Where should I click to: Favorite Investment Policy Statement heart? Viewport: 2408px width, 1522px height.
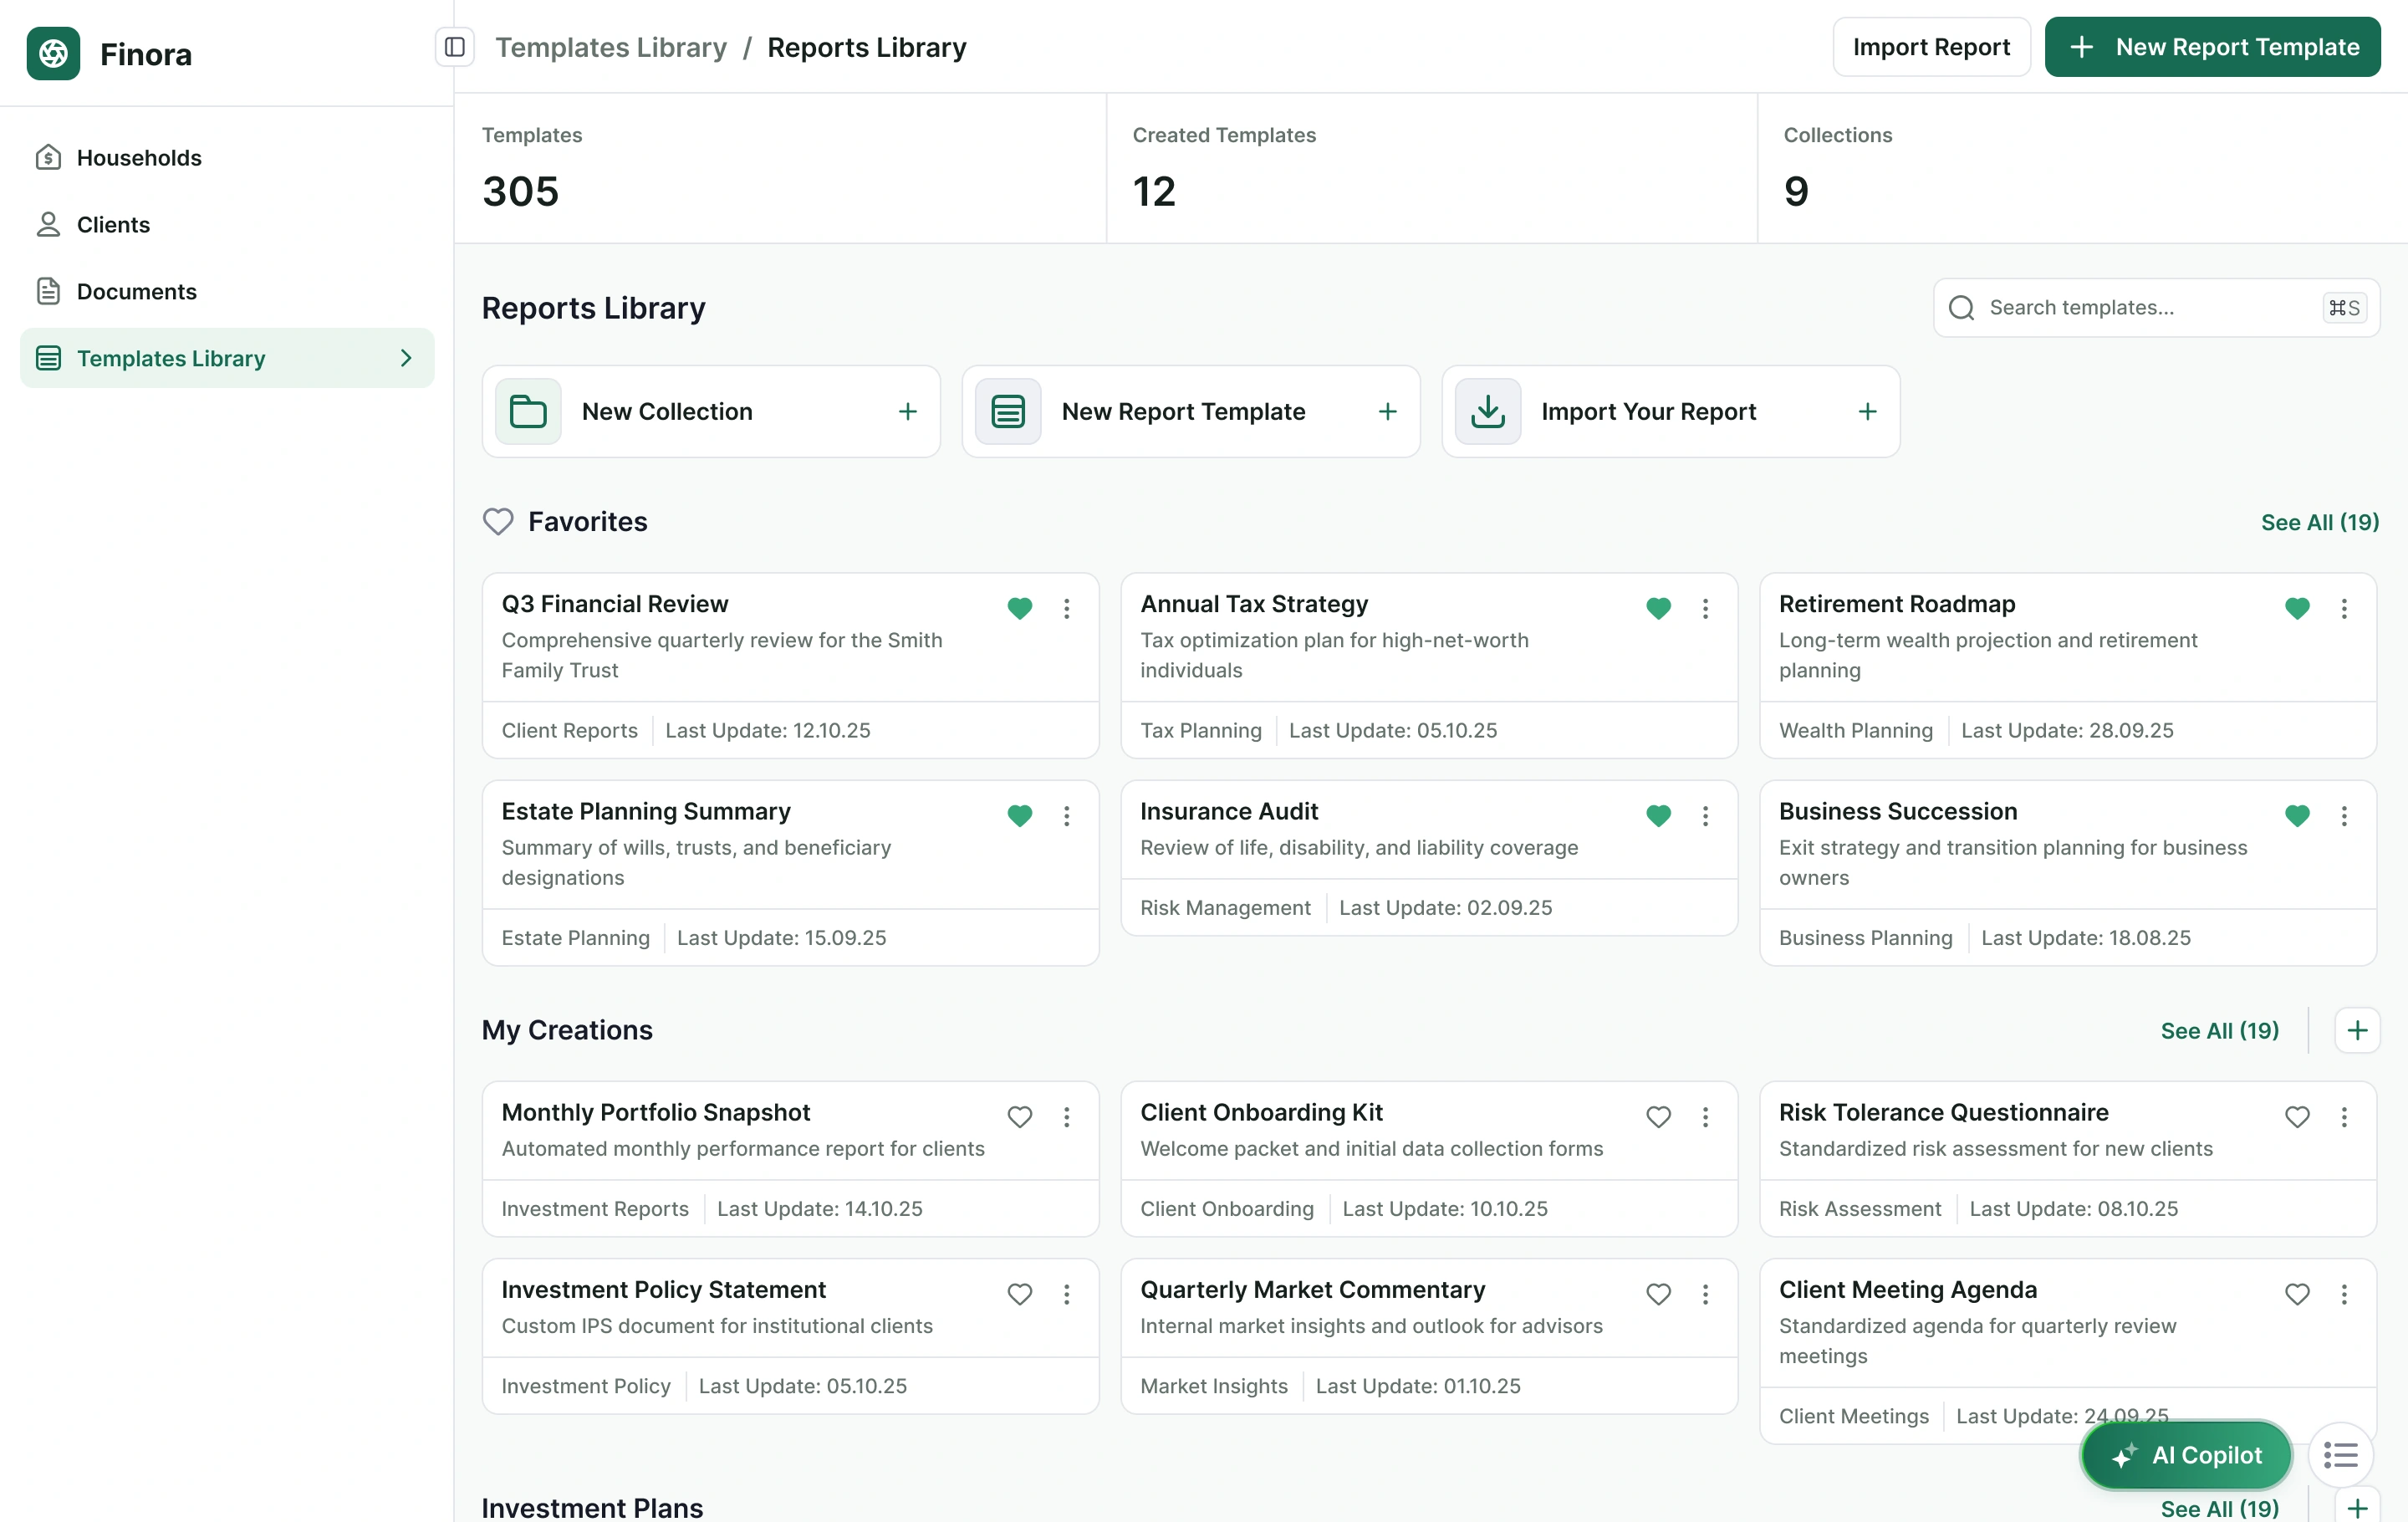[x=1019, y=1294]
